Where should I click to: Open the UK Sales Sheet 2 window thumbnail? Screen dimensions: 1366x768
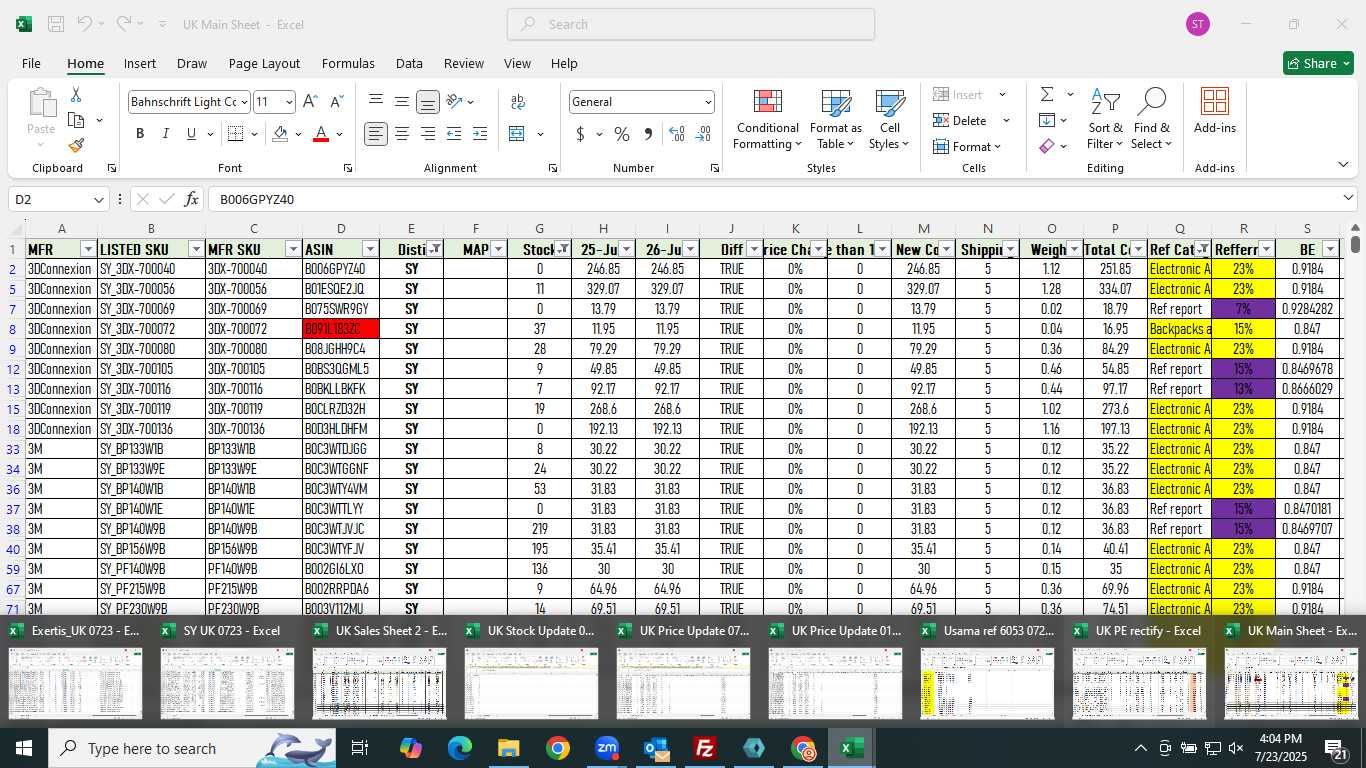coord(379,670)
